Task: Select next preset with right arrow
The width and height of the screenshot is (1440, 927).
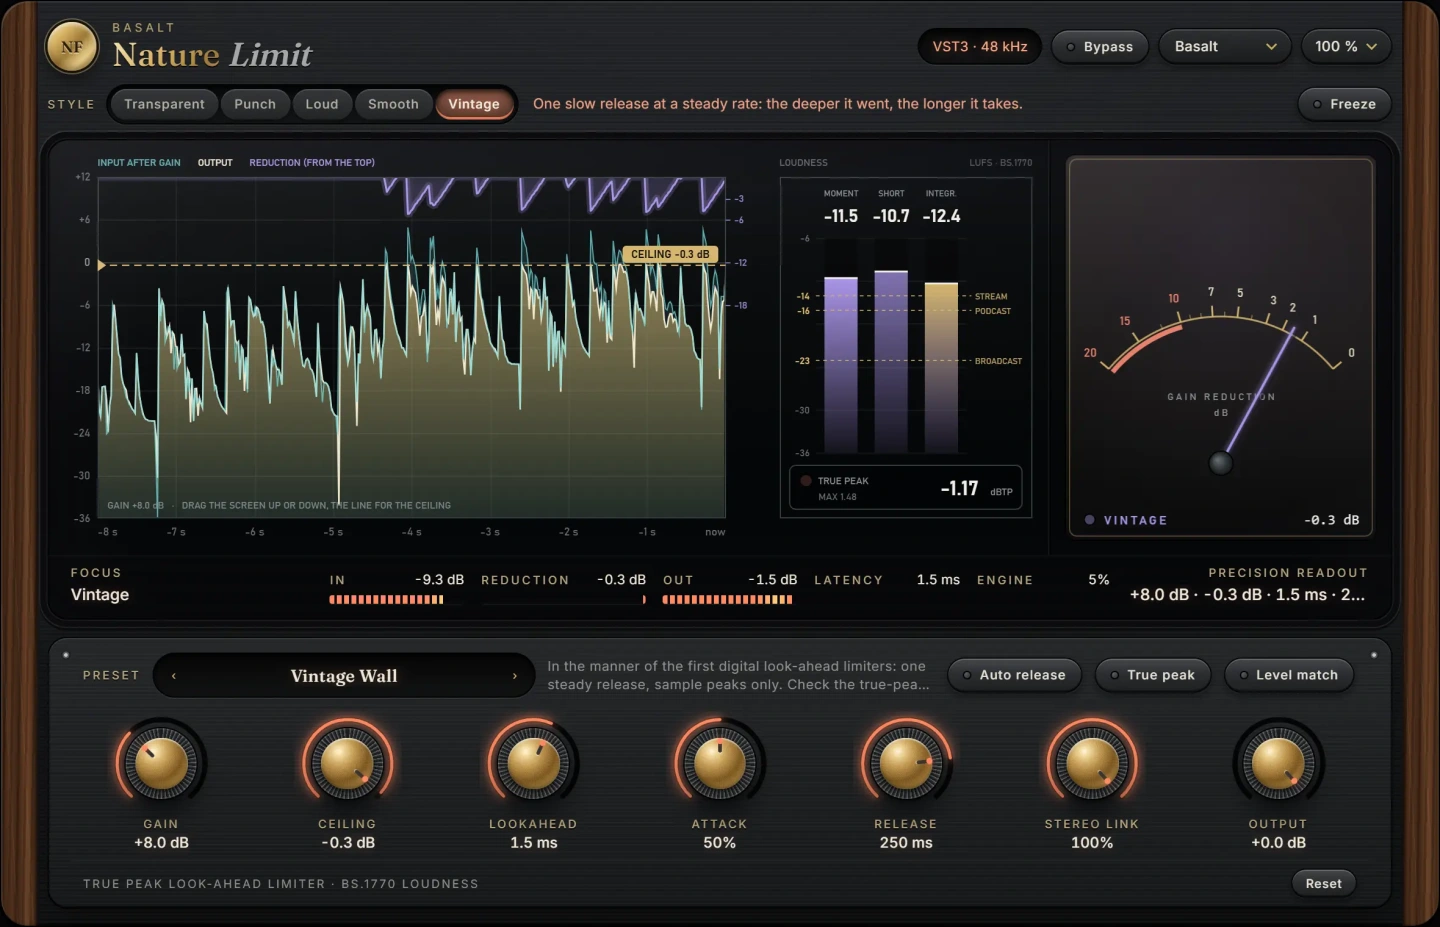Action: click(515, 676)
